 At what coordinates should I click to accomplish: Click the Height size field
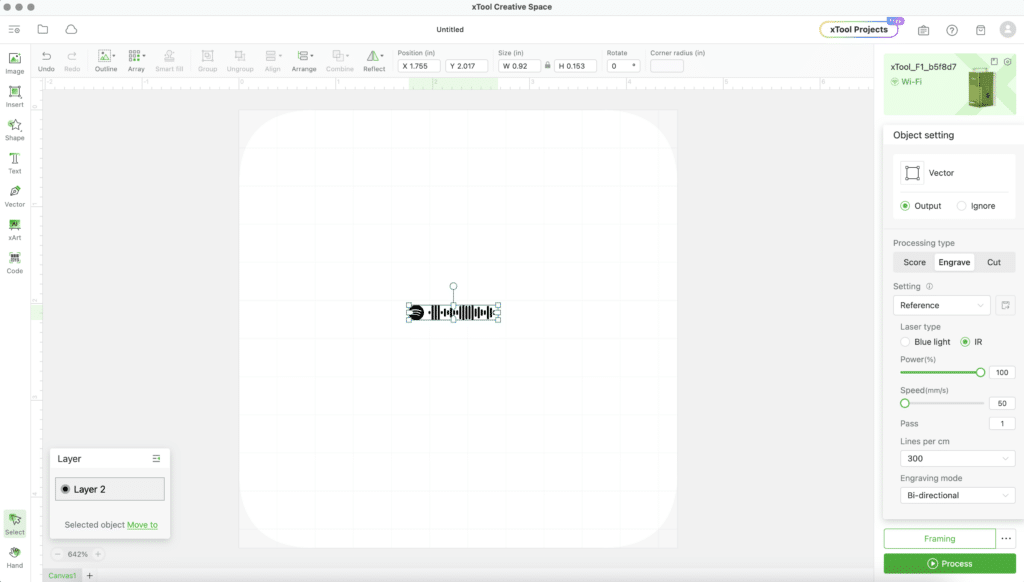click(575, 66)
